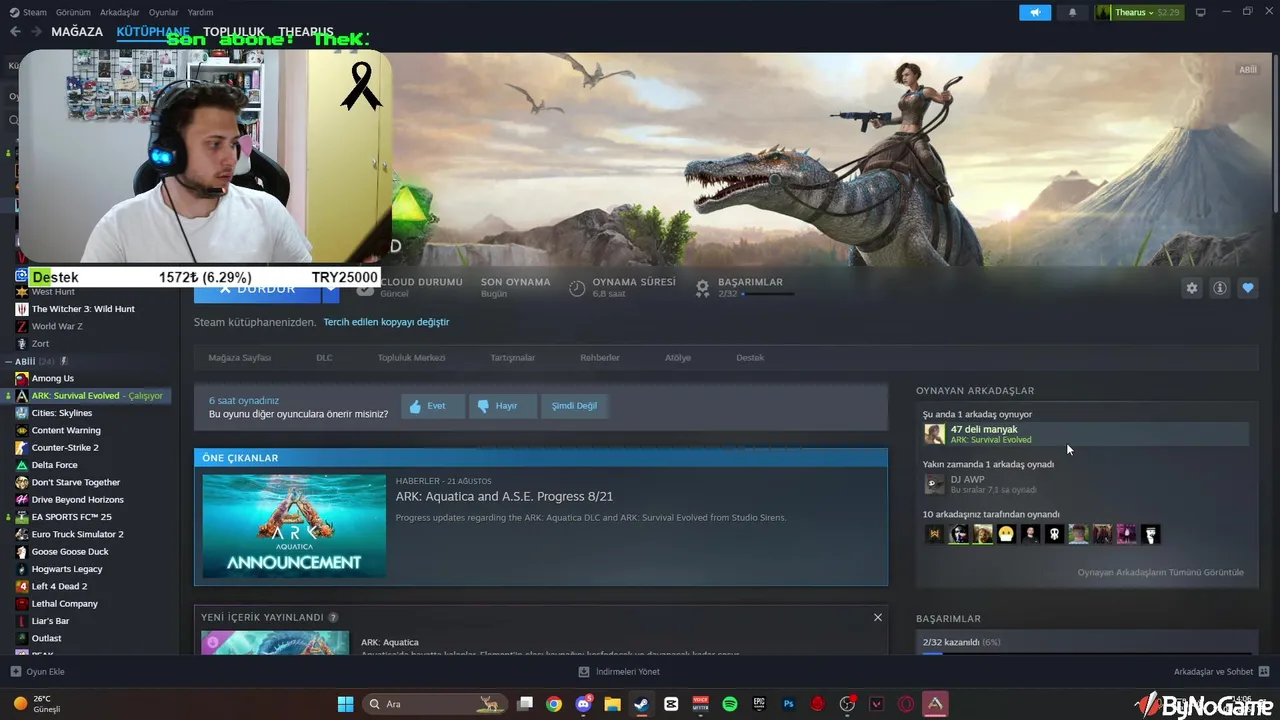The width and height of the screenshot is (1280, 720).
Task: Select Hogwarts Legacy in the library
Action: (67, 569)
